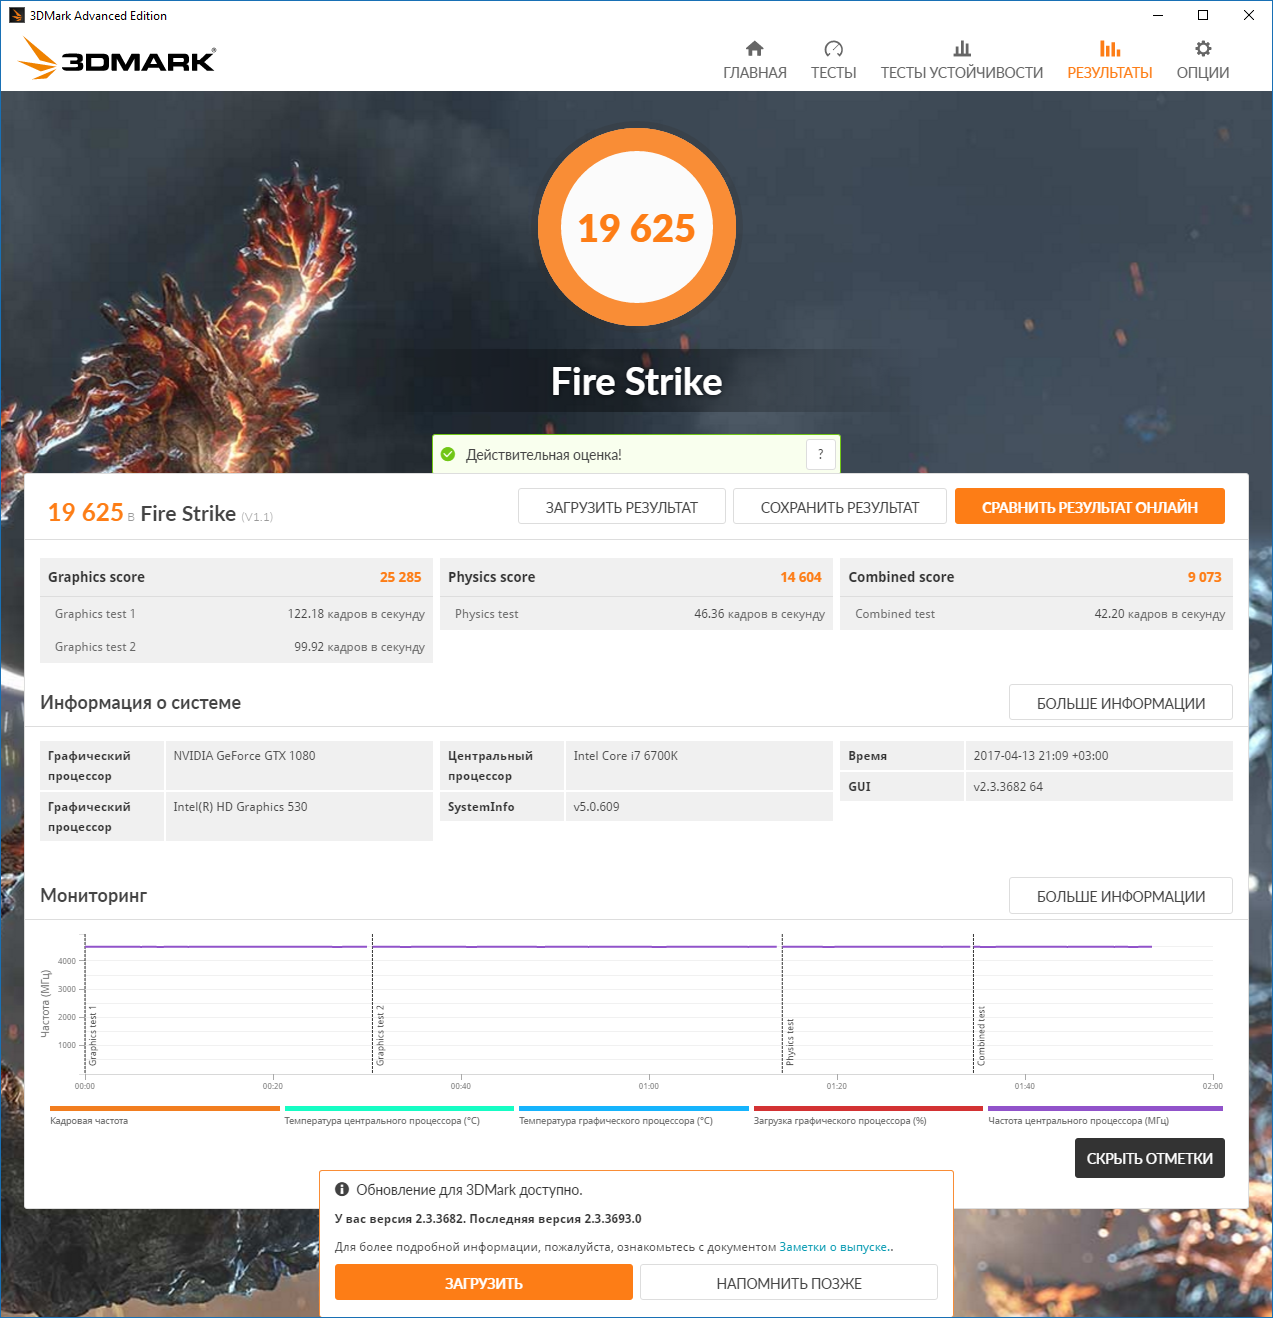Click the Действительная оценка! status text
The image size is (1273, 1318).
point(544,455)
